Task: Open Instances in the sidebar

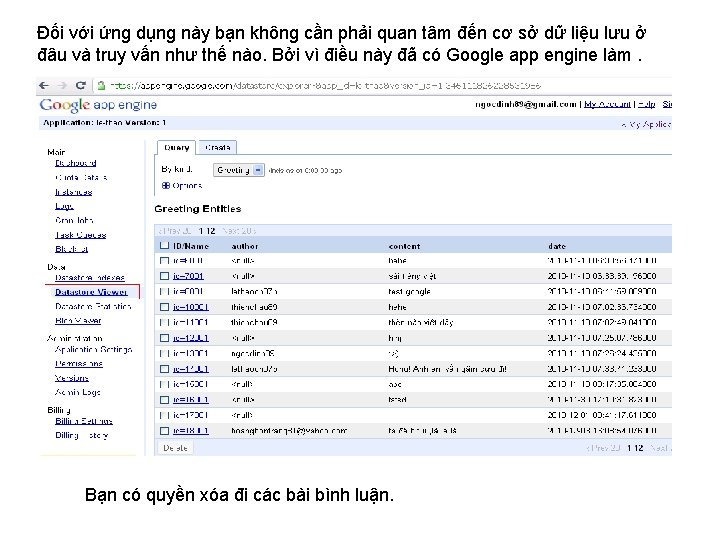Action: (x=73, y=192)
